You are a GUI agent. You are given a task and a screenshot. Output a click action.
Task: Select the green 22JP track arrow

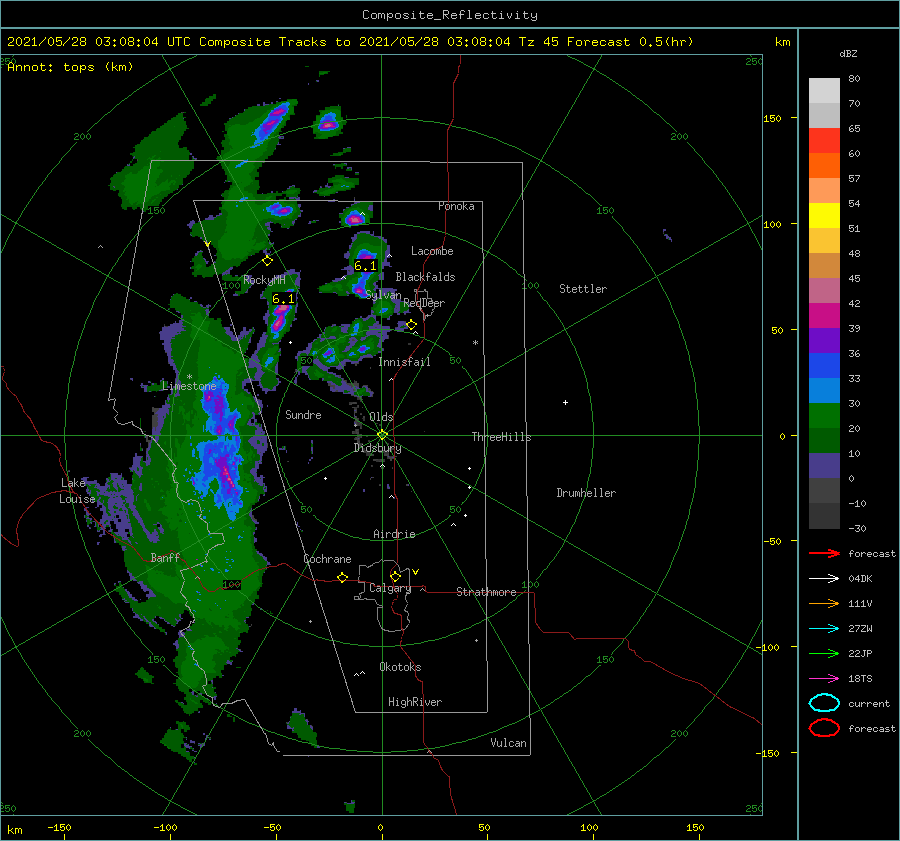pos(824,653)
